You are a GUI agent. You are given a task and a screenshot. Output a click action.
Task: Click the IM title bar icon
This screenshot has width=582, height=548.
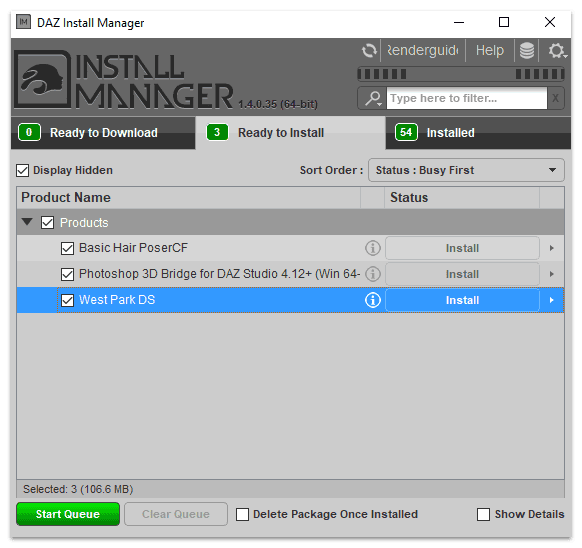[x=23, y=22]
